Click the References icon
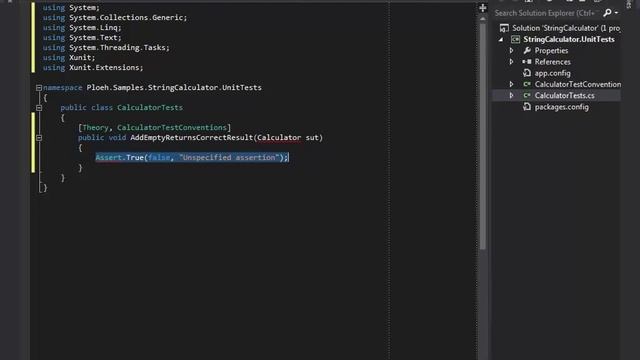 click(527, 62)
